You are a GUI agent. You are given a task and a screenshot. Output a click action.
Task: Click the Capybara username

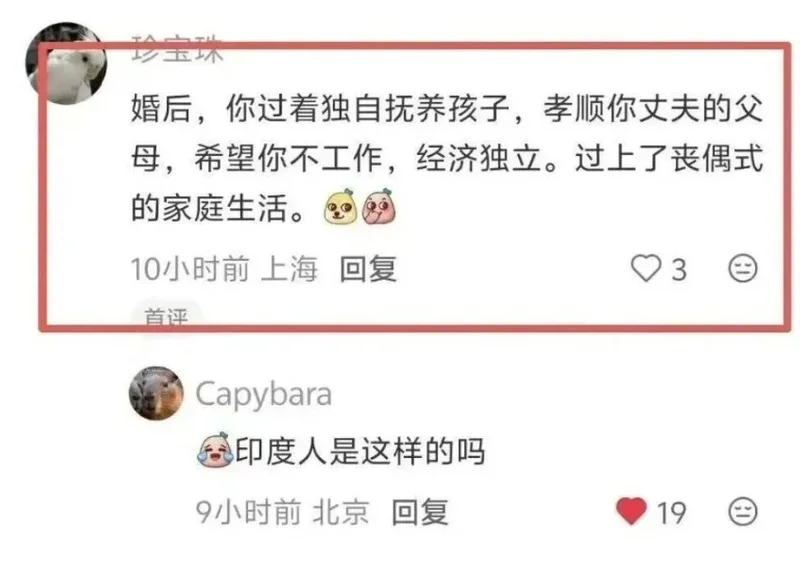pos(264,395)
